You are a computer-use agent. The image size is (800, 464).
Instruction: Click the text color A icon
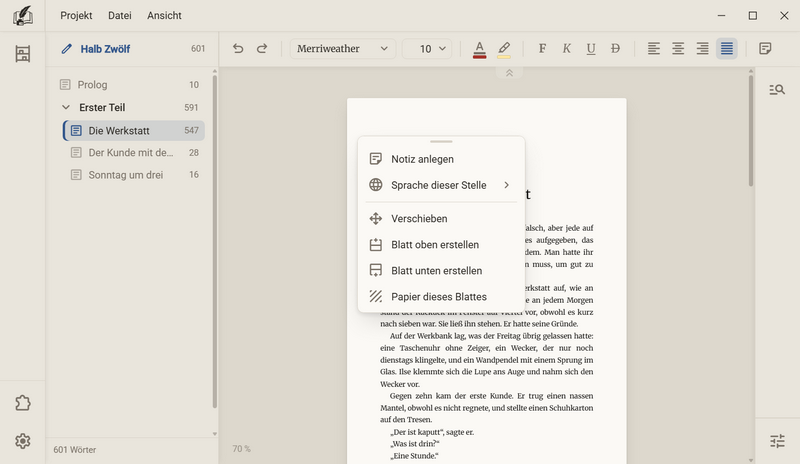479,50
